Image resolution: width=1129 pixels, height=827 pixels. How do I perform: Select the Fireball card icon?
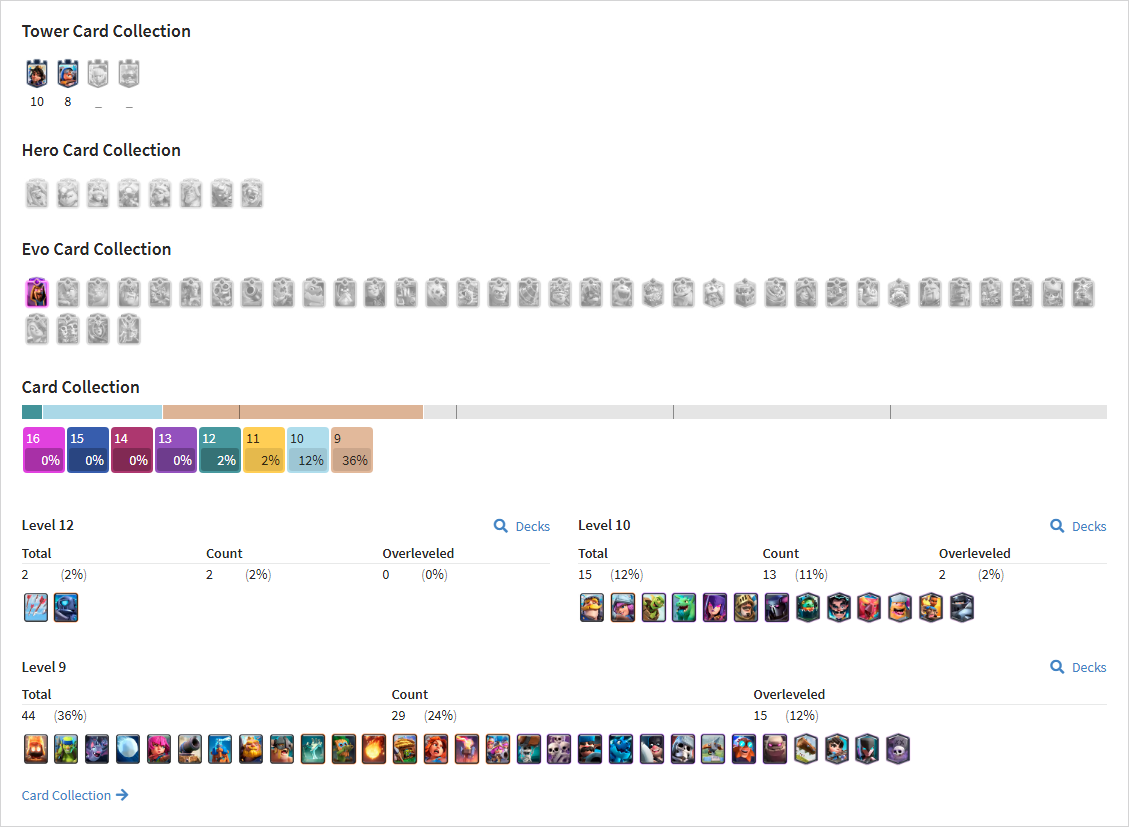tap(374, 749)
